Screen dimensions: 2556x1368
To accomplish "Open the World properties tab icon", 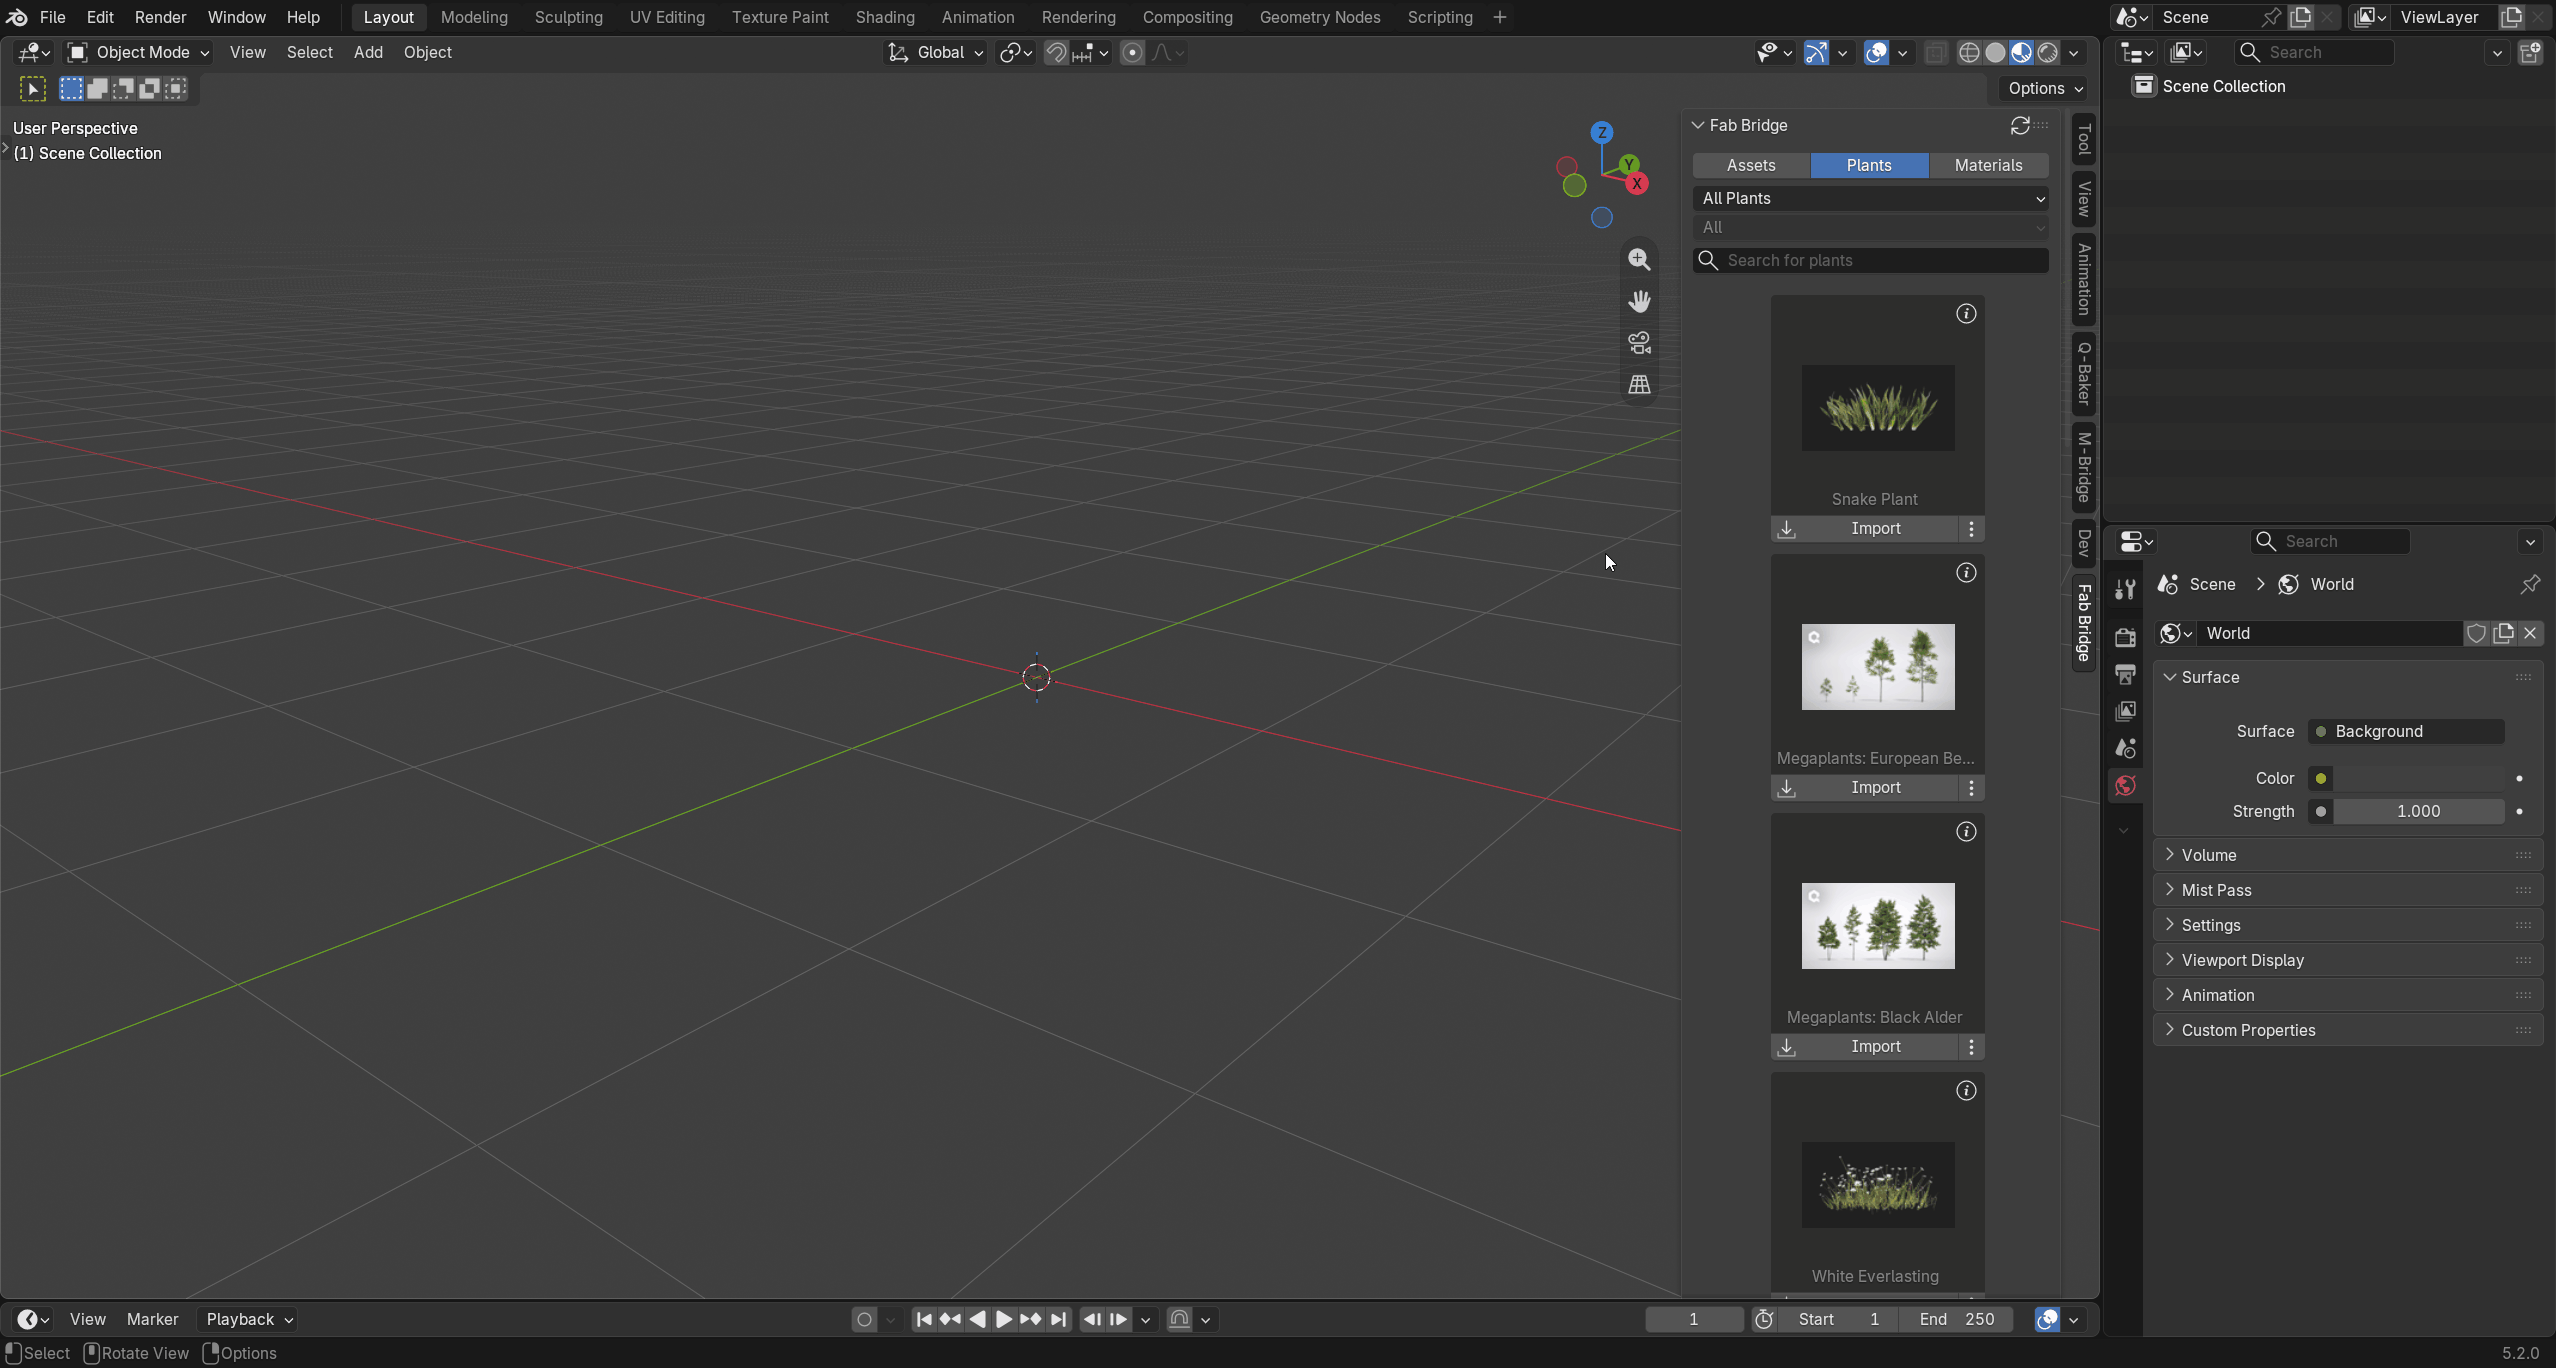I will pos(2125,786).
